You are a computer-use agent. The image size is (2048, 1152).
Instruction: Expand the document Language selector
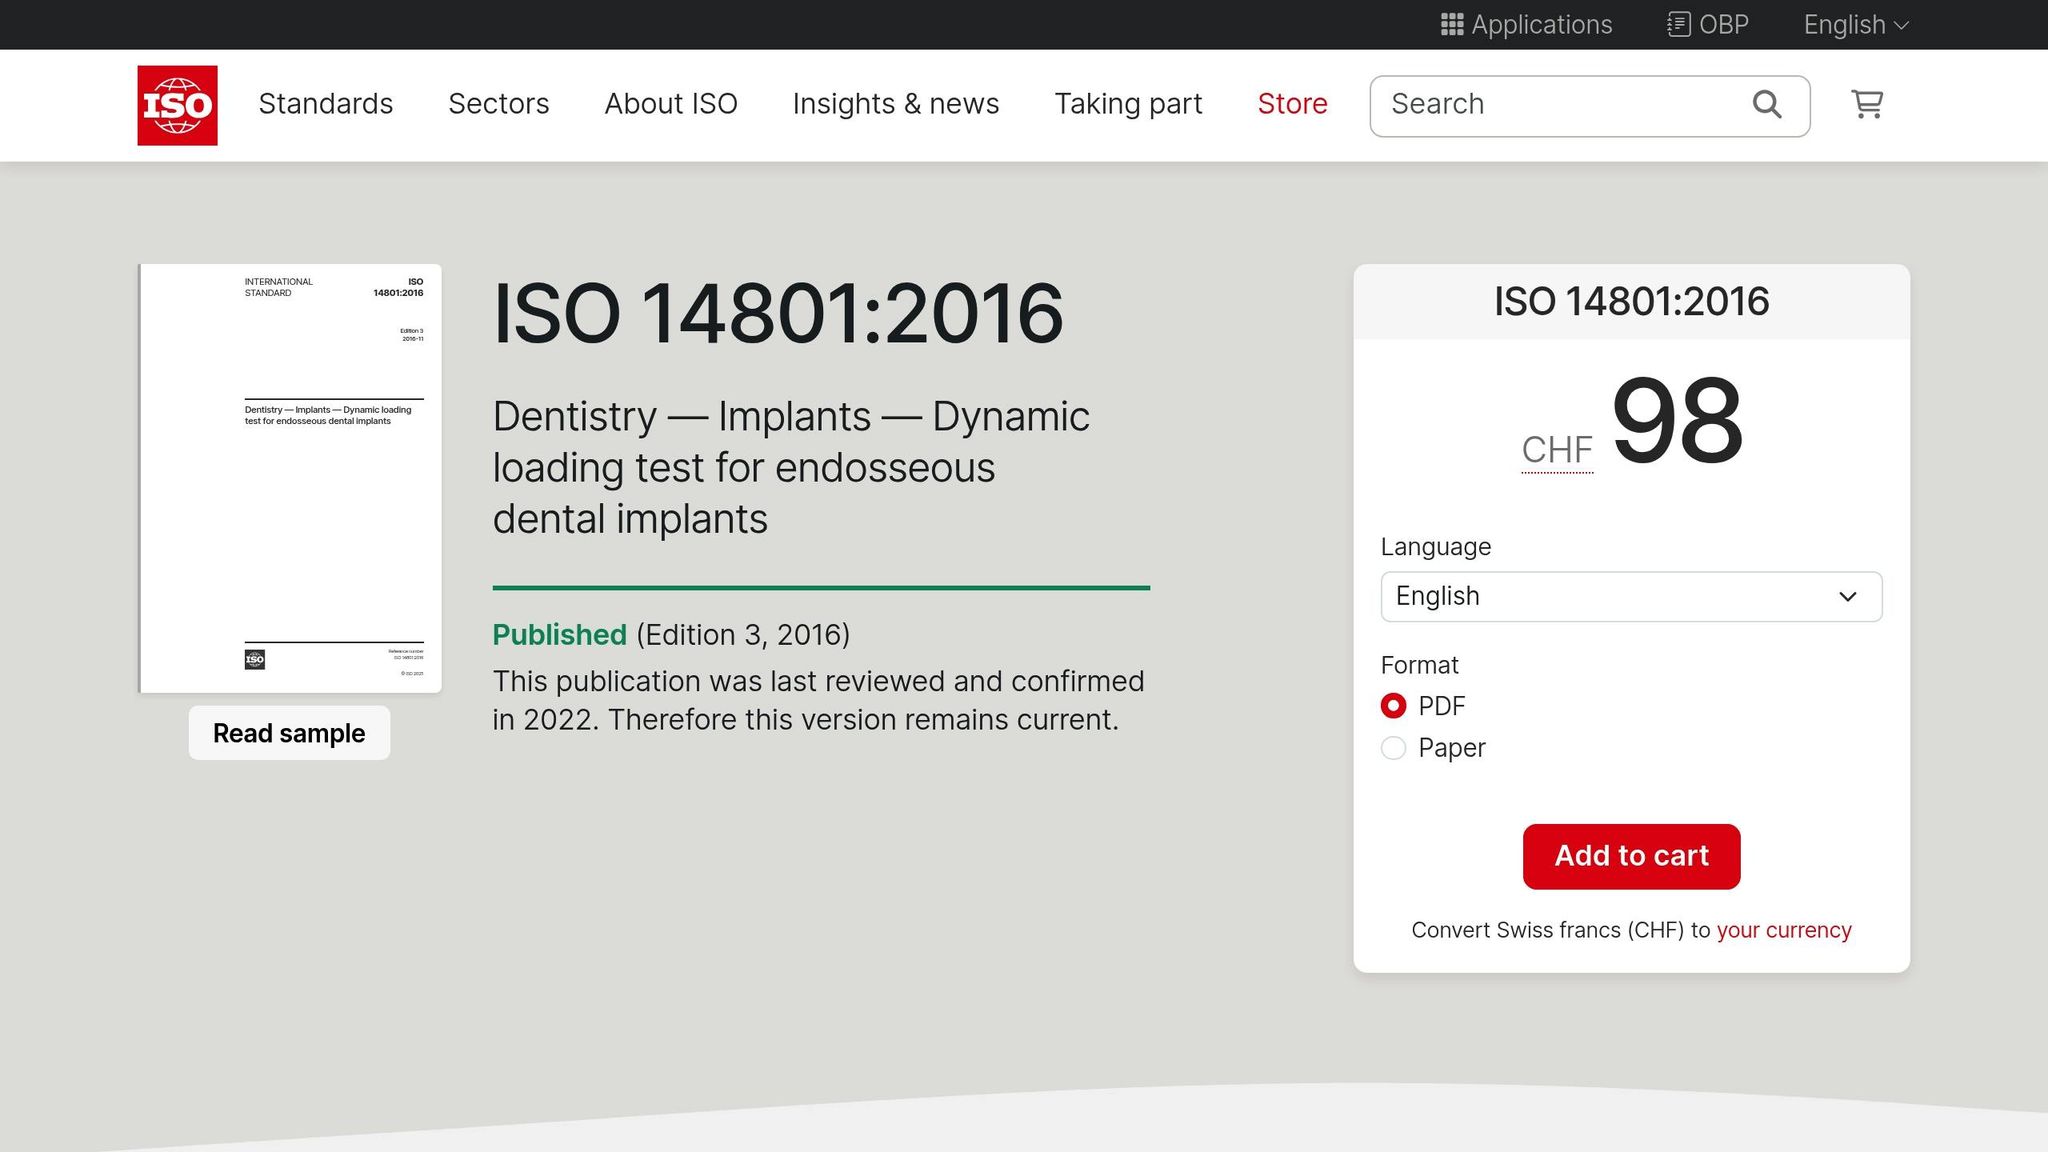[1630, 596]
